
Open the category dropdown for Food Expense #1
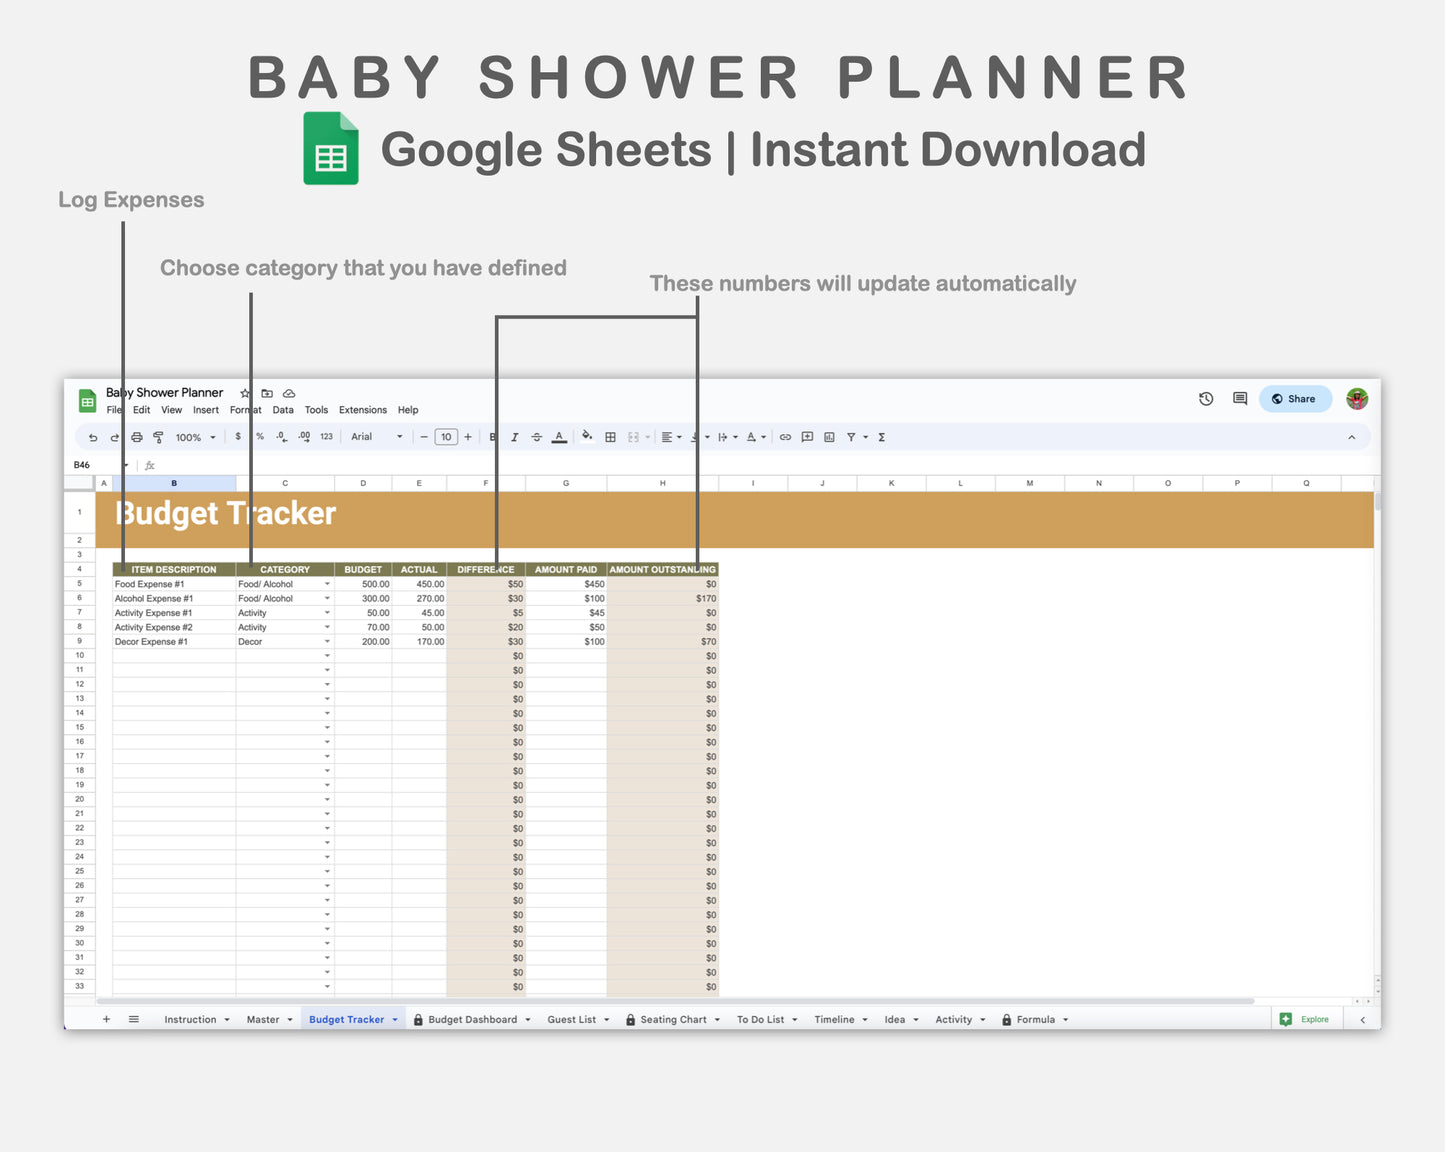(327, 583)
